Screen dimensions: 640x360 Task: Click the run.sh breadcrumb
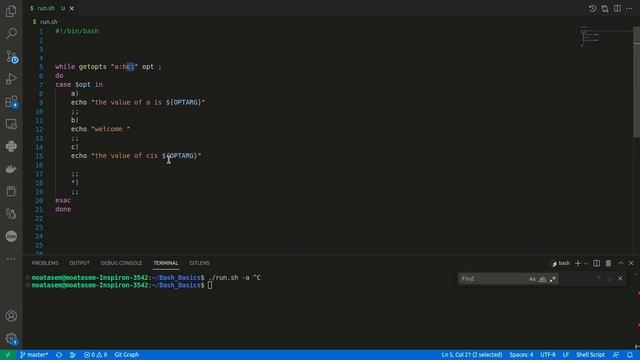49,22
